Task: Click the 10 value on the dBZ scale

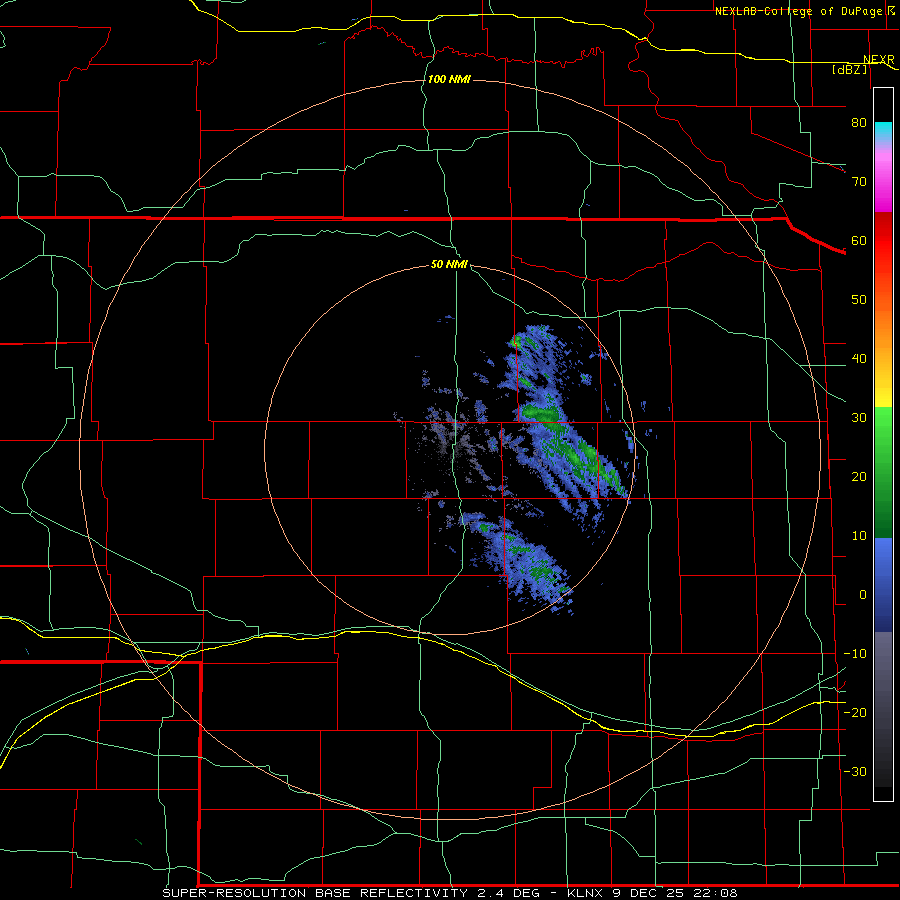Action: click(859, 536)
